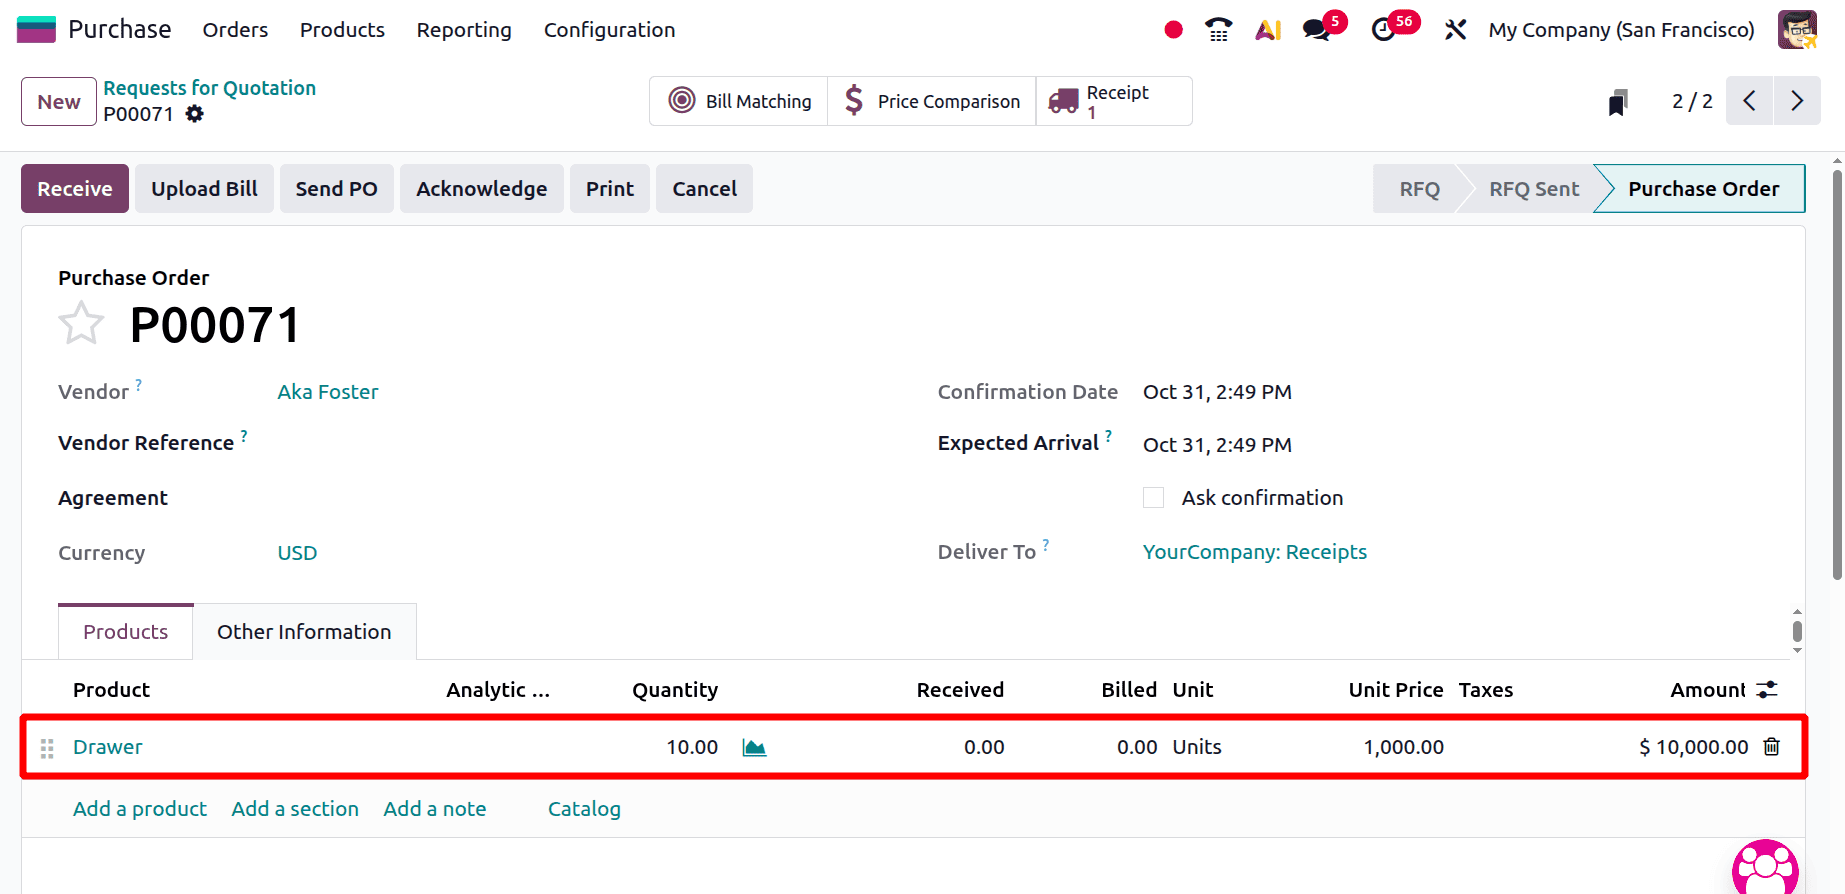Click the Send PO button
This screenshot has height=894, width=1845.
336,188
